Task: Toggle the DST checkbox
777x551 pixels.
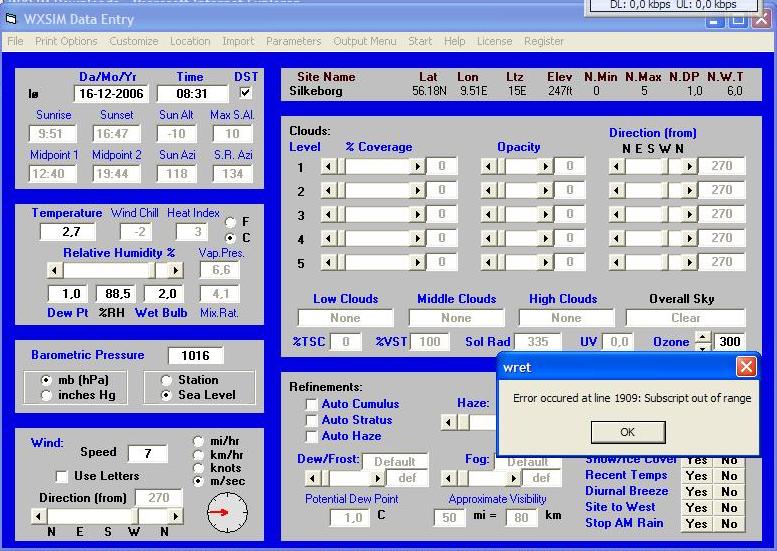Action: tap(245, 93)
